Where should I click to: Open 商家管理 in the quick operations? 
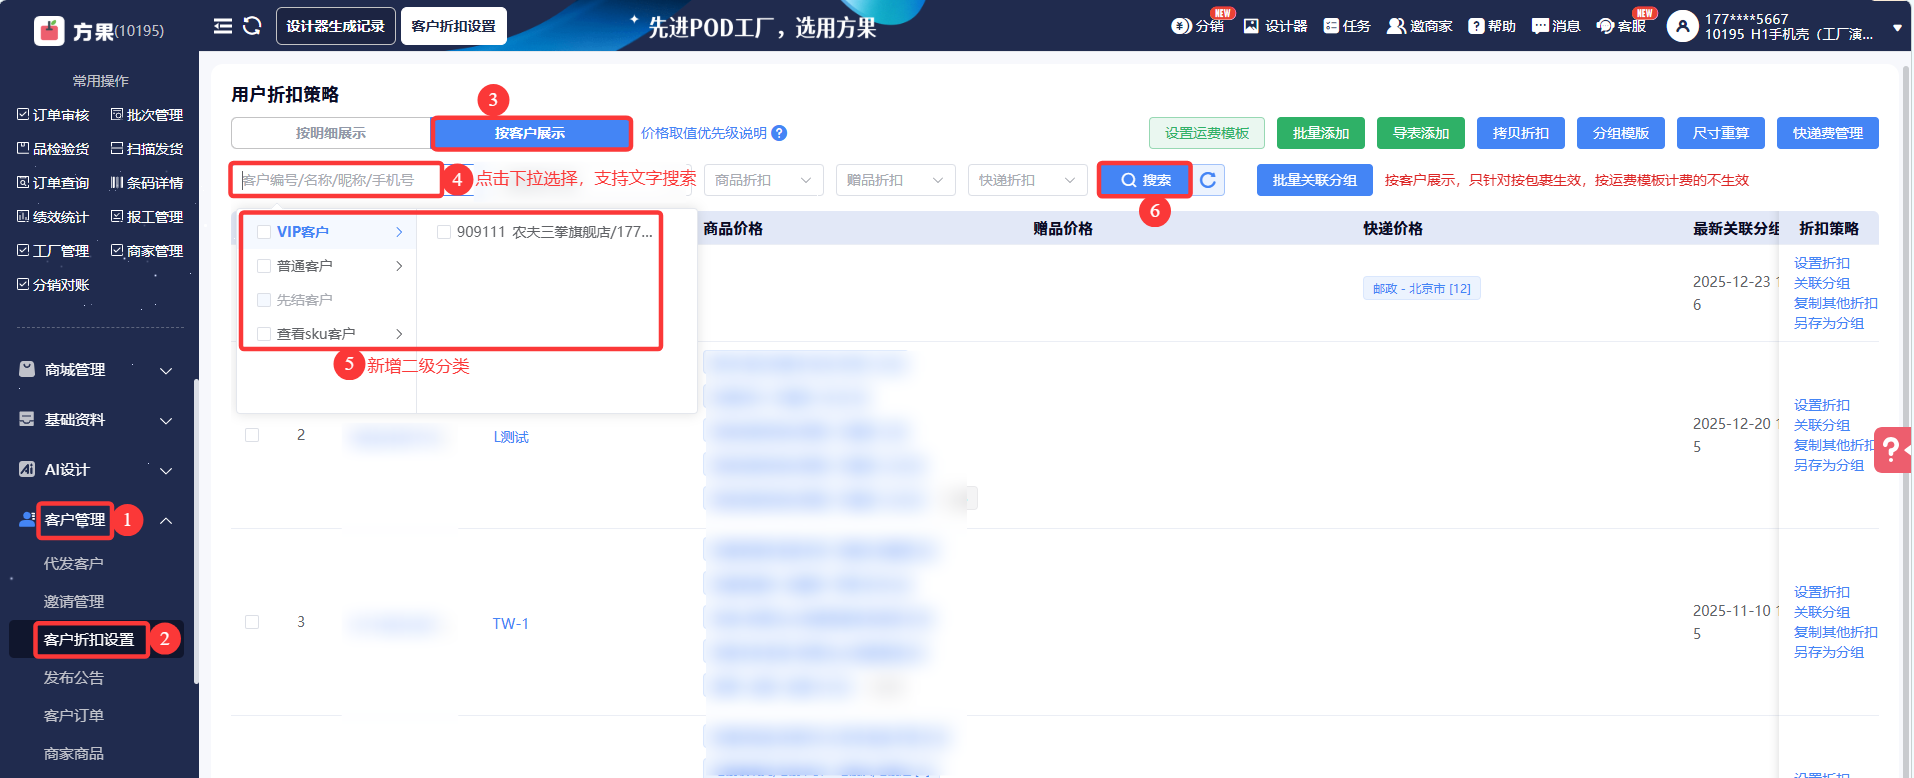[147, 251]
